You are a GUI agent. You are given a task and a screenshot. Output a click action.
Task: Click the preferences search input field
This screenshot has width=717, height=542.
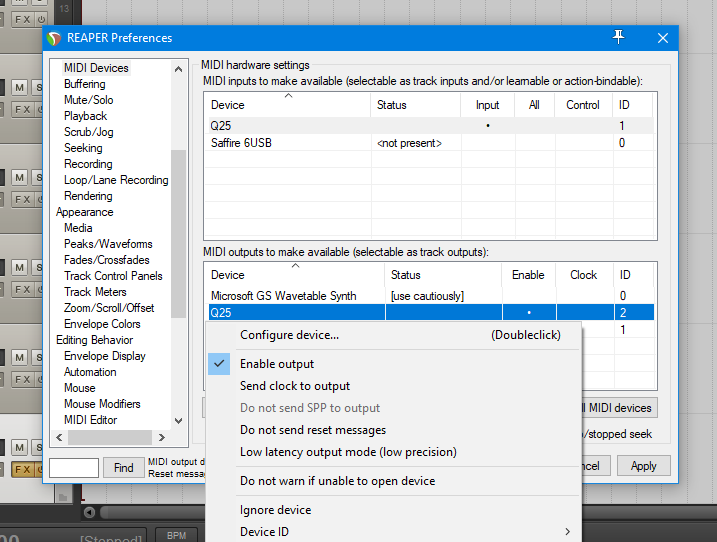pyautogui.click(x=74, y=467)
